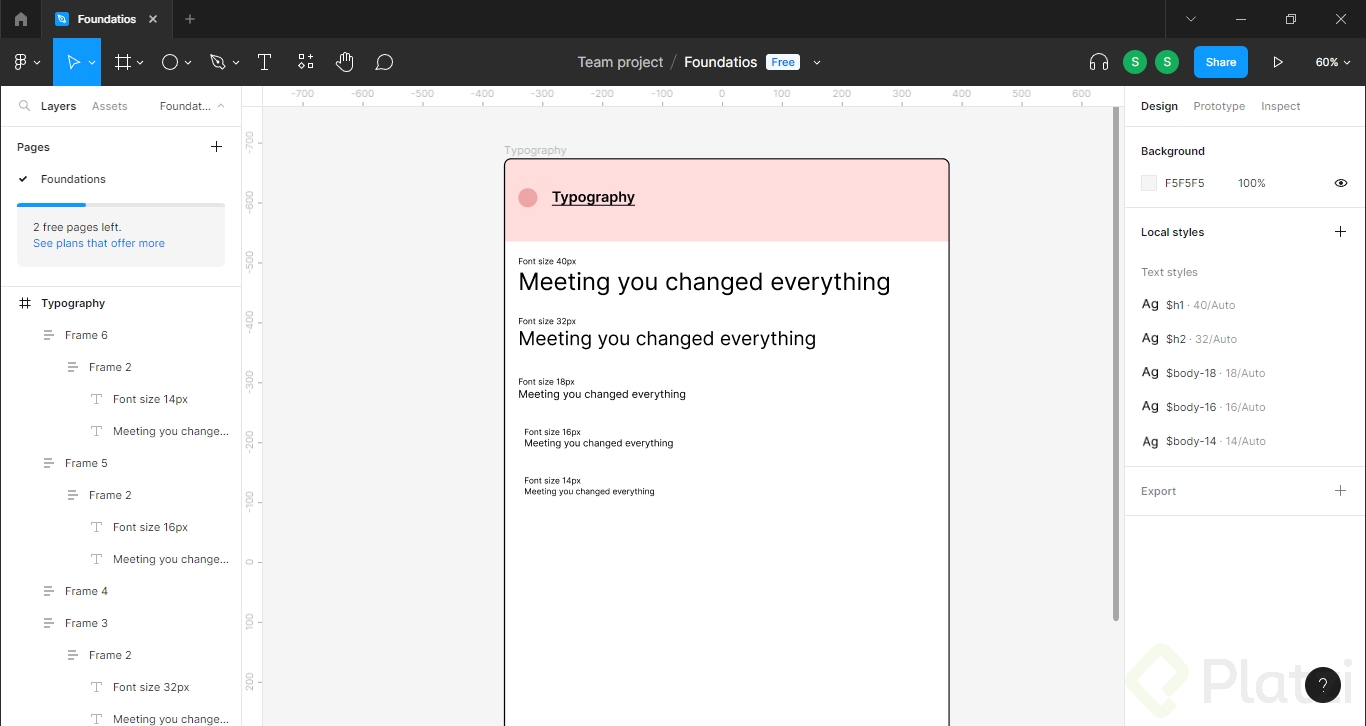Image resolution: width=1366 pixels, height=726 pixels.
Task: Add a new page with plus icon
Action: tap(216, 147)
